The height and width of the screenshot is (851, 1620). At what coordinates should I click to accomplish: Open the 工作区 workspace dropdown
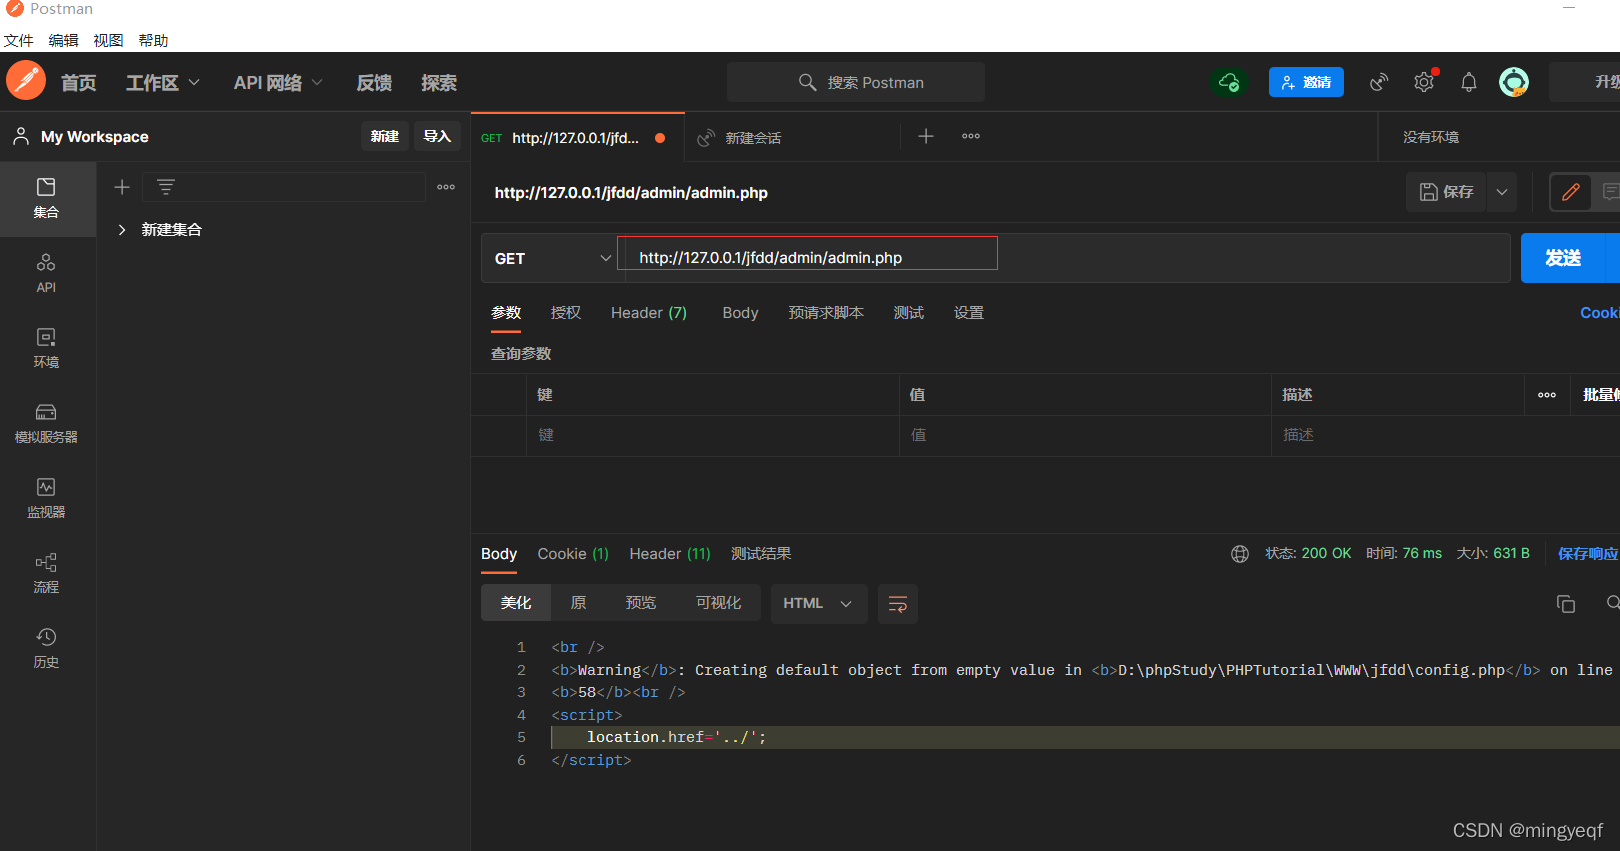point(163,83)
